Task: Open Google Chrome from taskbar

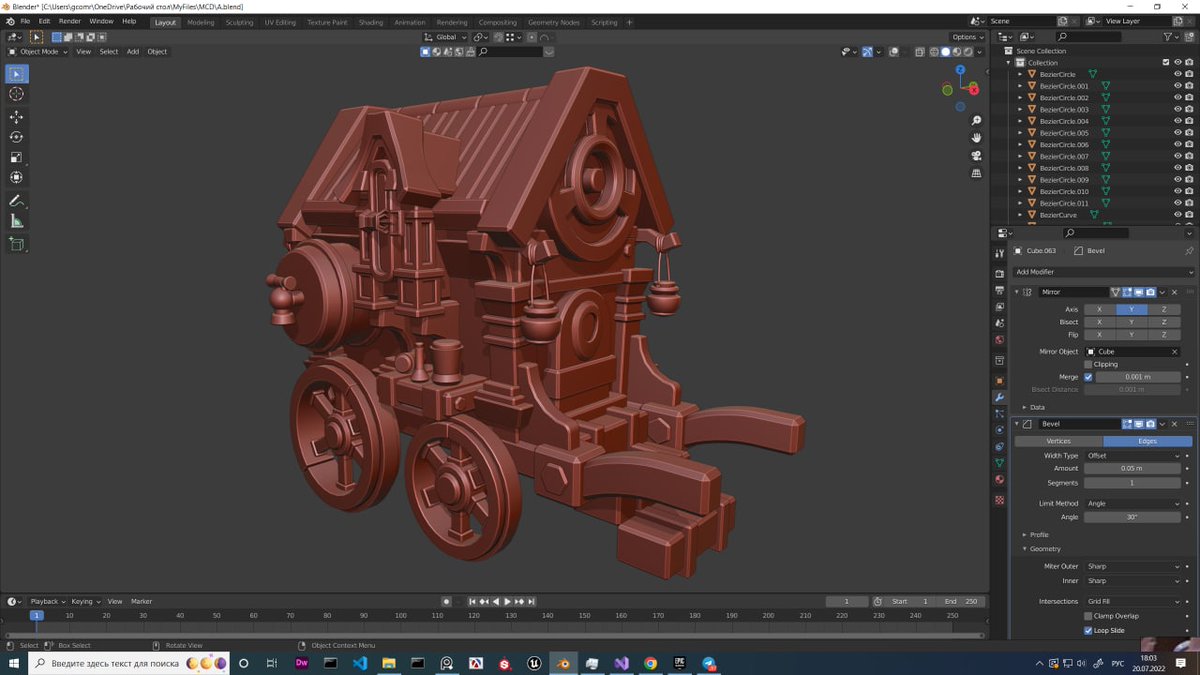Action: (651, 663)
